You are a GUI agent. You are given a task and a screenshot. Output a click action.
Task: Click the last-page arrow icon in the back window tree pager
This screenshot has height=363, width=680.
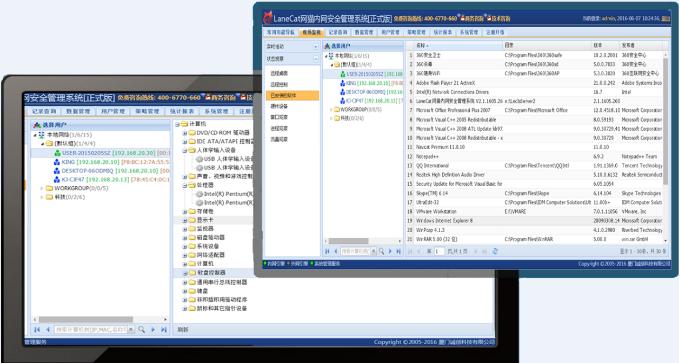coord(163,330)
